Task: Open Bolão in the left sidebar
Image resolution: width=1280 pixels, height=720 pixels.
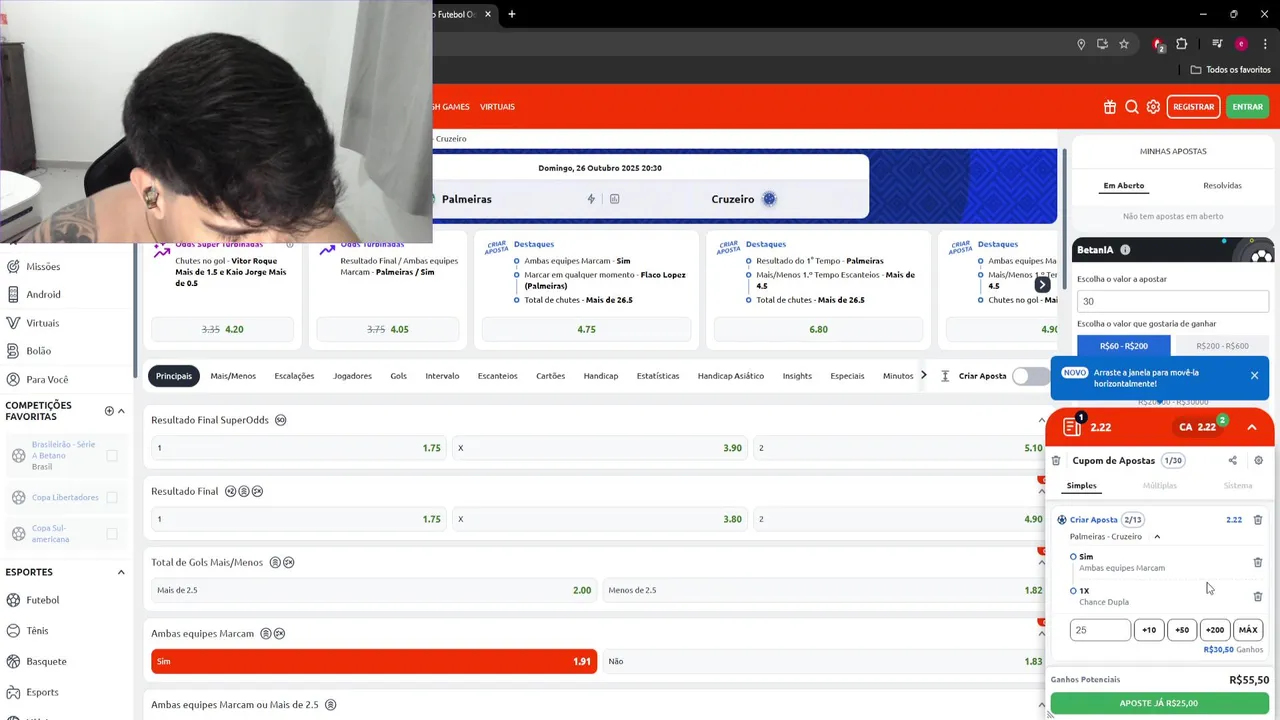Action: coord(38,351)
